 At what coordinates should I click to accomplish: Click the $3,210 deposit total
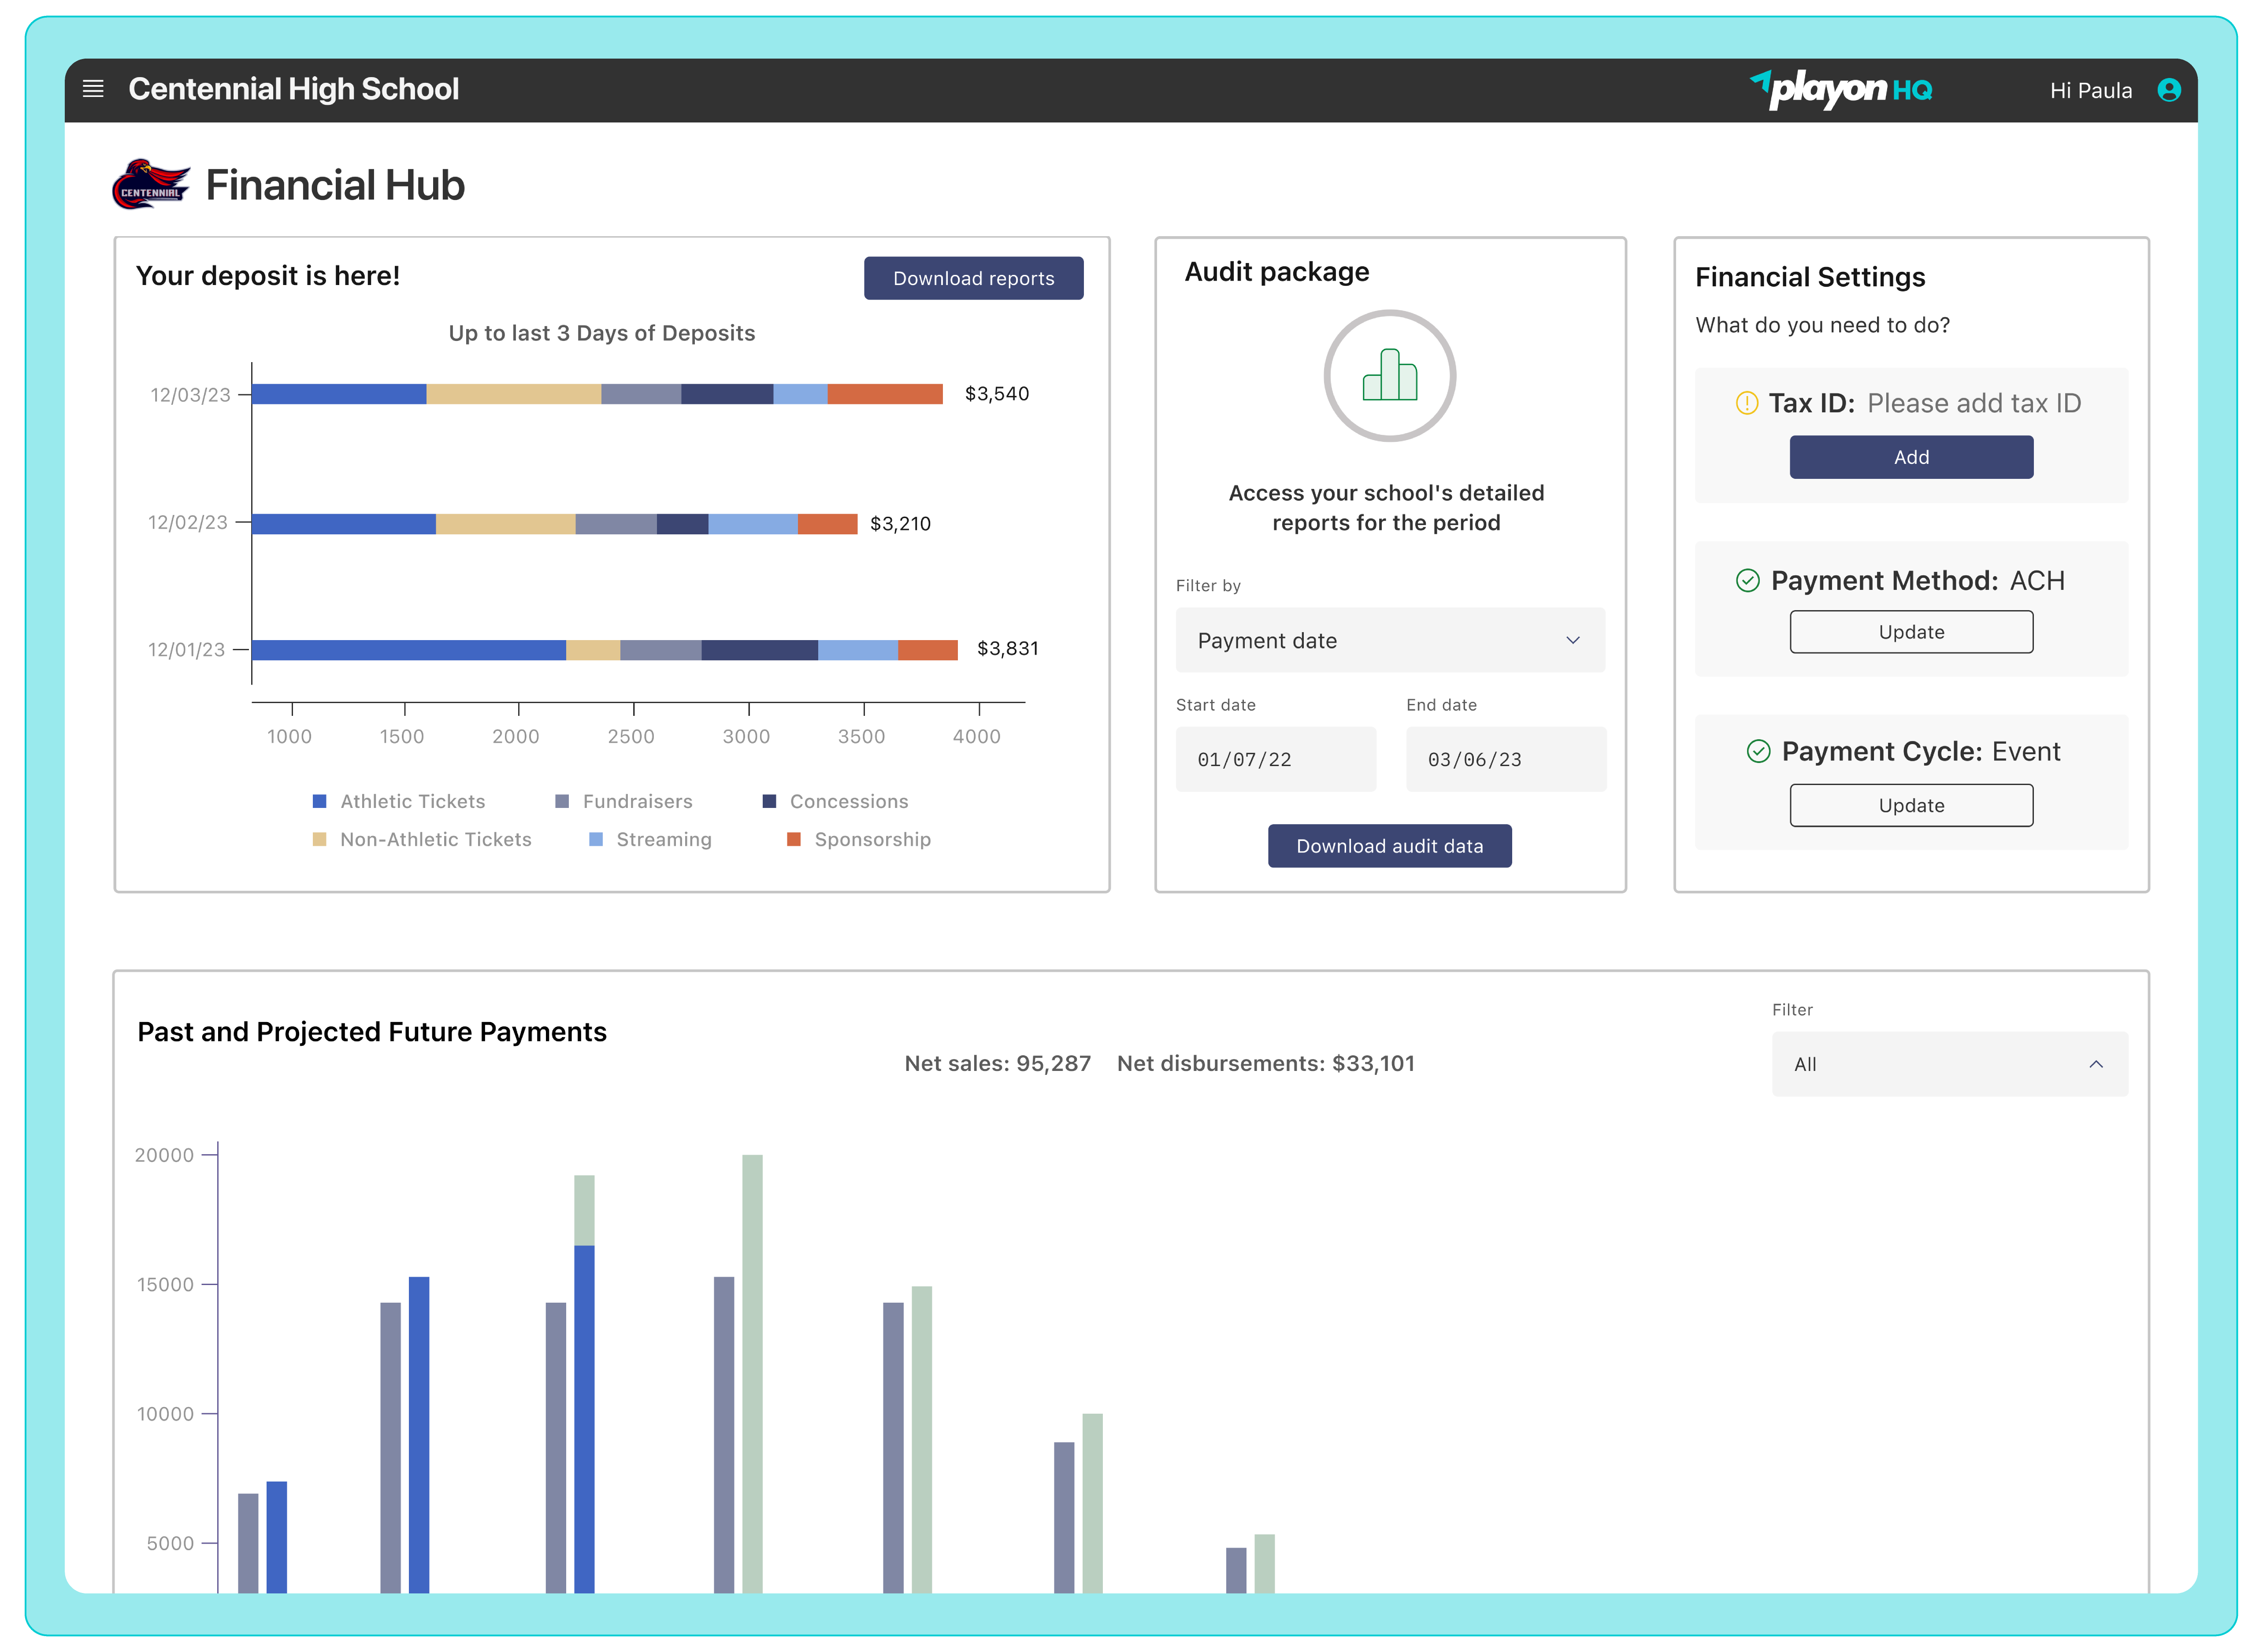(x=900, y=523)
